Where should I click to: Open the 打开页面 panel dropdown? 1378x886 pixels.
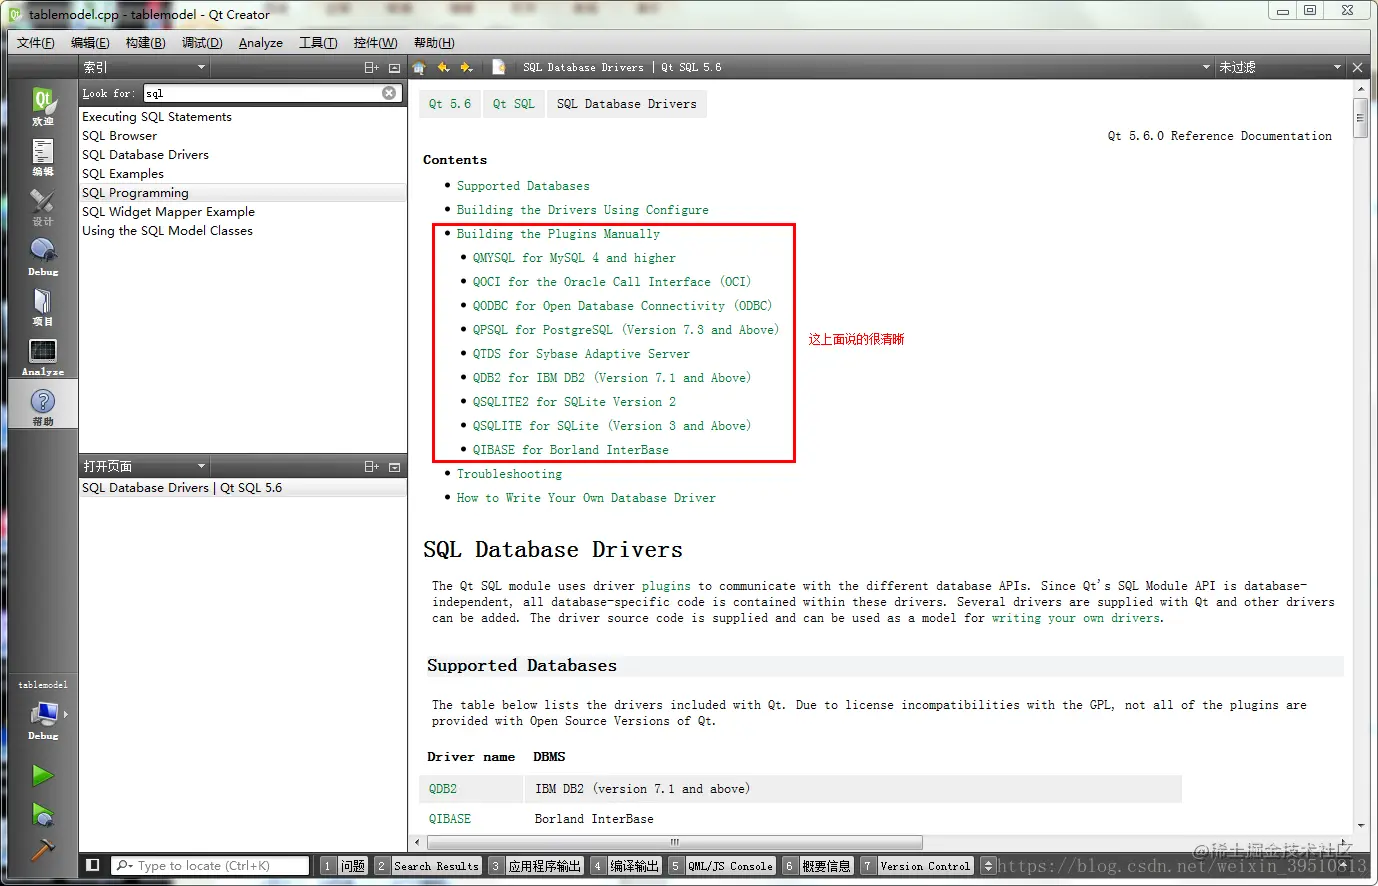point(144,466)
